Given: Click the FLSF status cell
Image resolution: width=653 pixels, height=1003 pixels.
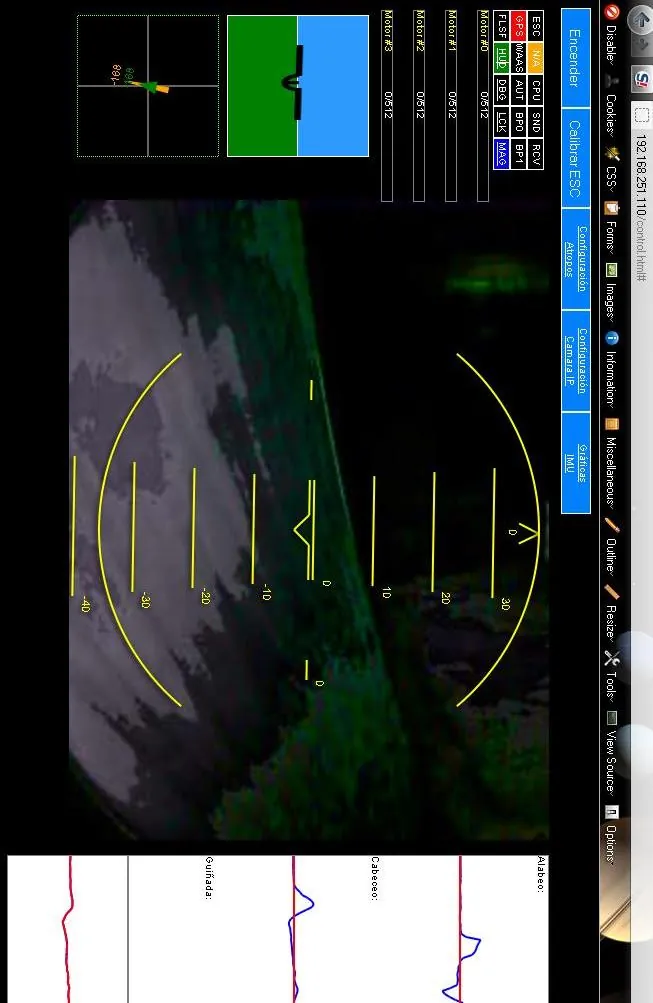Looking at the screenshot, I should click(x=502, y=26).
